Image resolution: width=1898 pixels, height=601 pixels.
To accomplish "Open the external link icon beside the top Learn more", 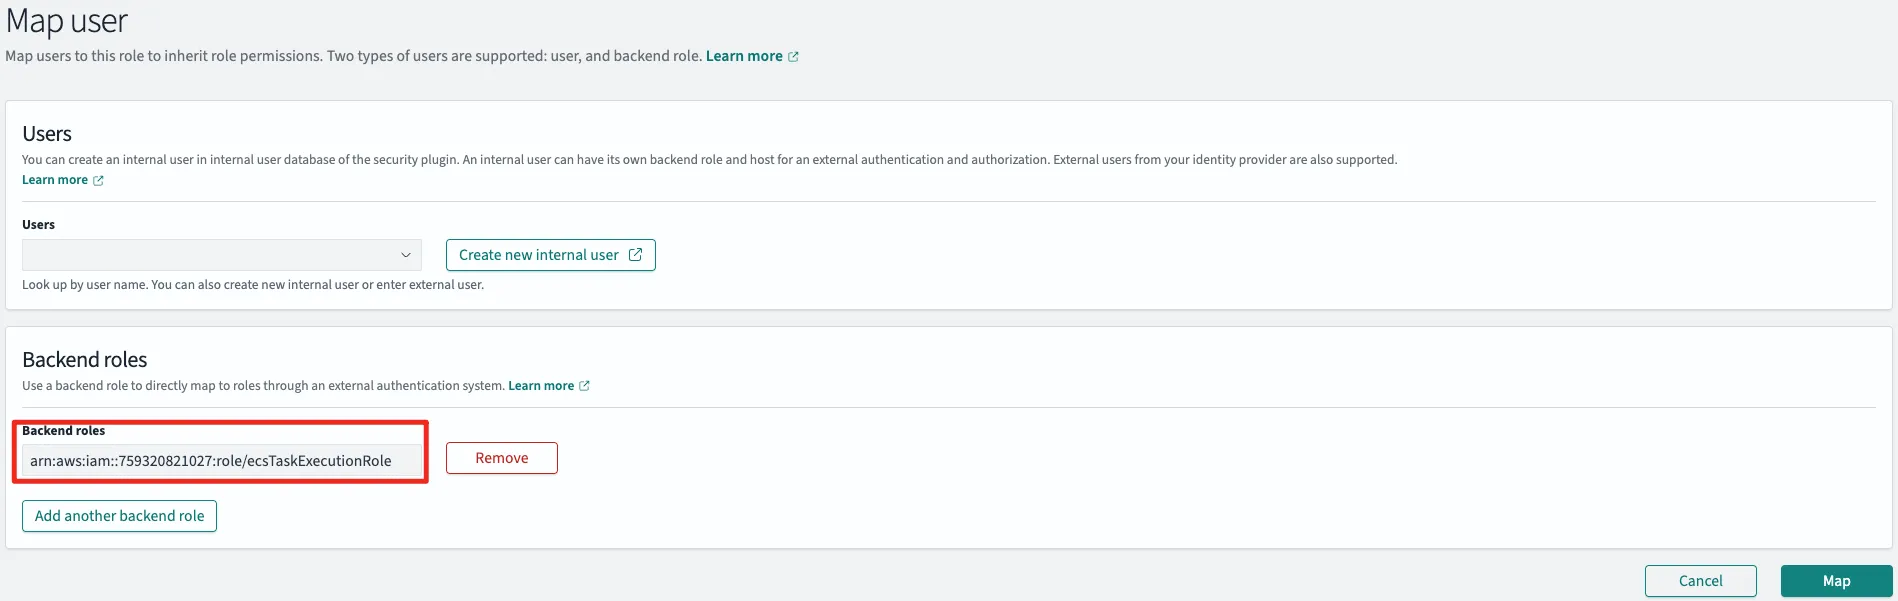I will click(793, 57).
